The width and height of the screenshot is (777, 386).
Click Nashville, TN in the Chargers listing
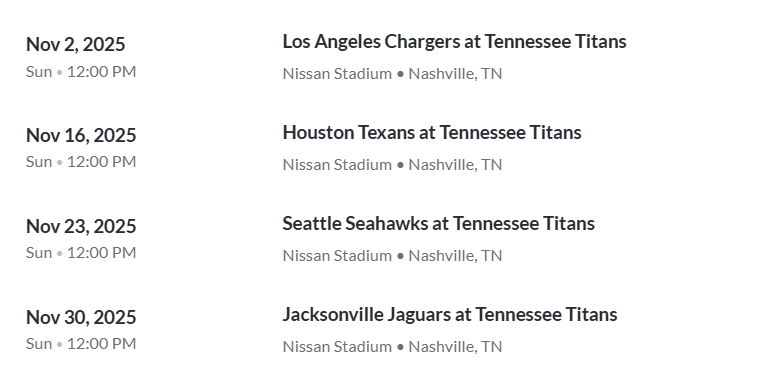coord(455,73)
